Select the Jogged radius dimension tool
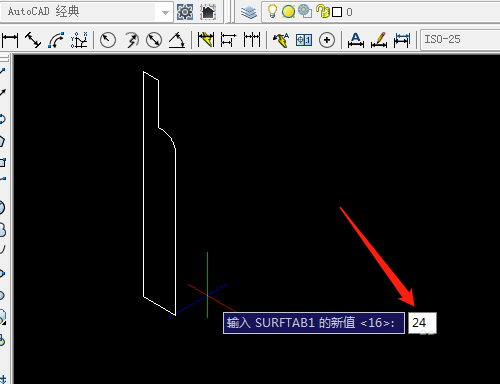Viewport: 500px width, 384px height. [132, 40]
